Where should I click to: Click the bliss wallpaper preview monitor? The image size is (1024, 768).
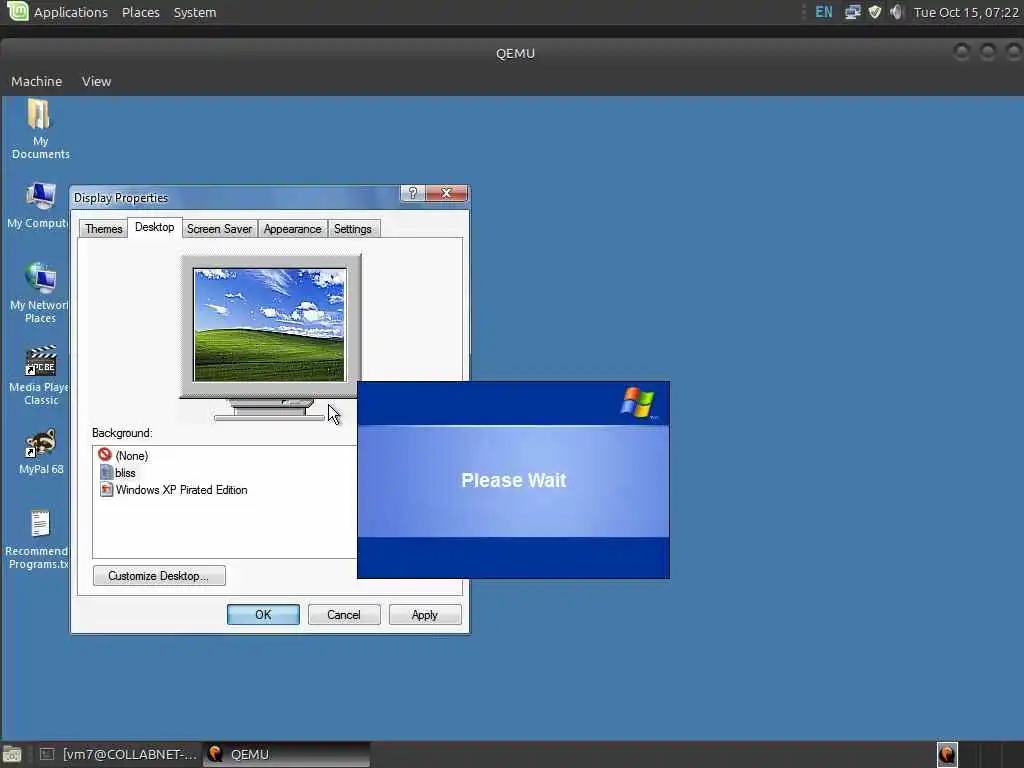(270, 325)
